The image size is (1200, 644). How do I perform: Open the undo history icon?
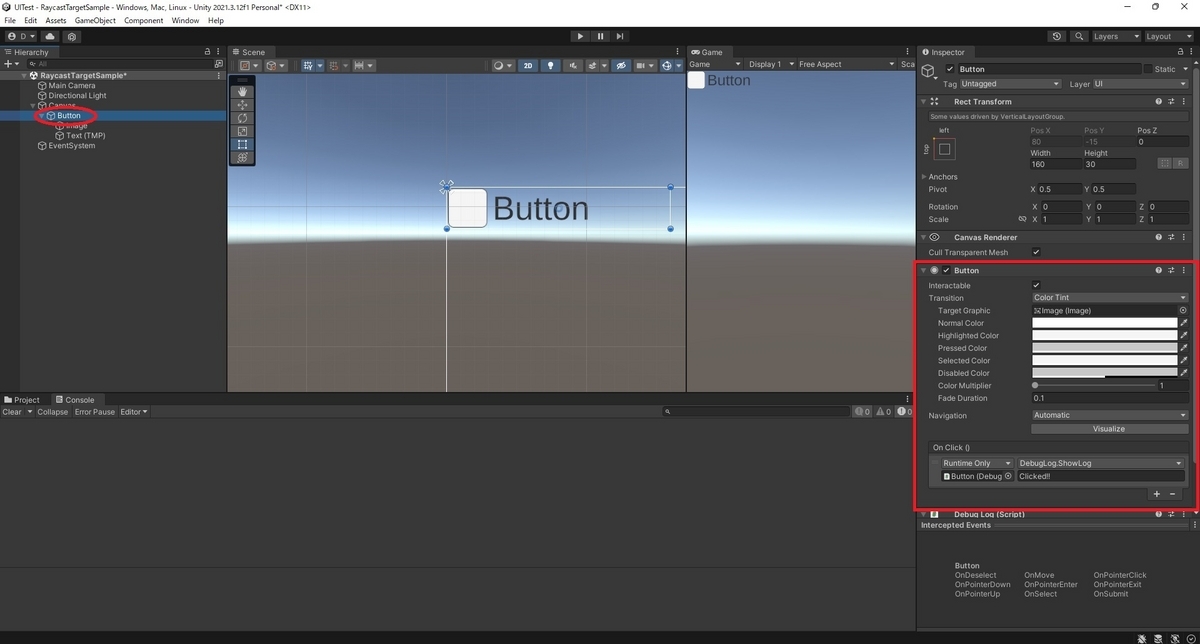[x=1057, y=36]
